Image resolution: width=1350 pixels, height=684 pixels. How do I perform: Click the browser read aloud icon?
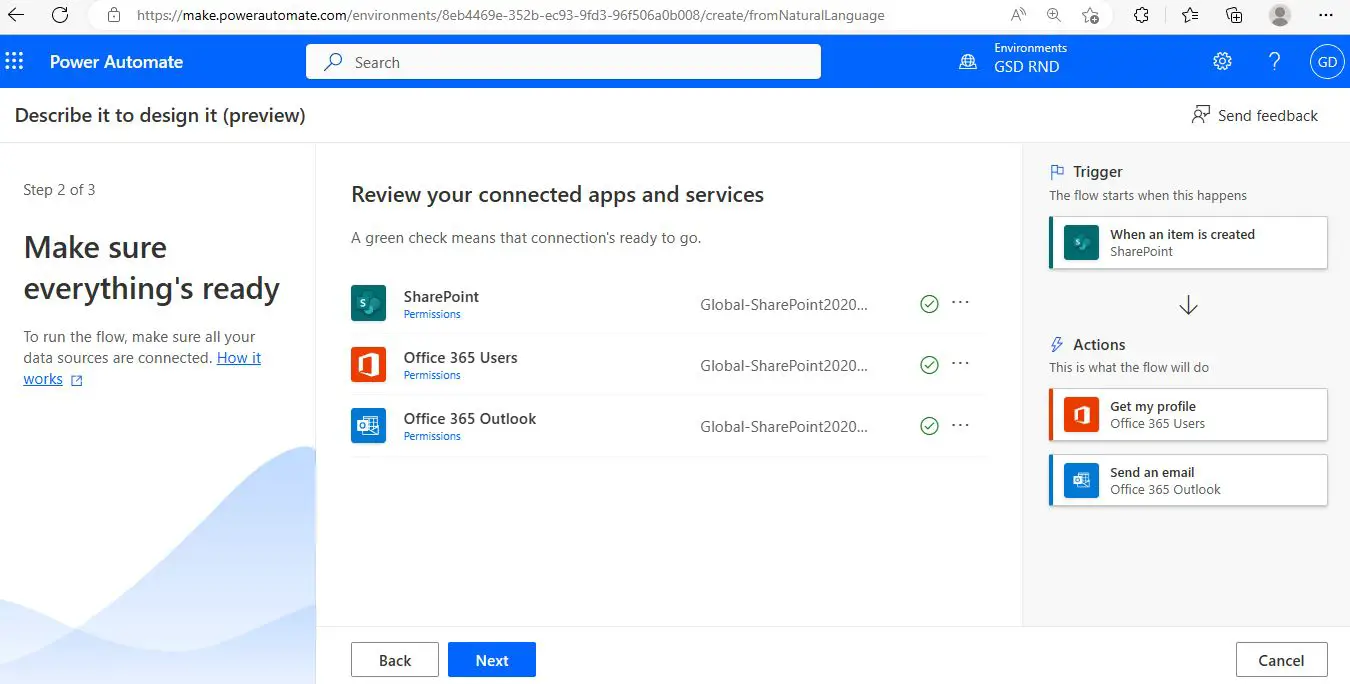click(1018, 15)
